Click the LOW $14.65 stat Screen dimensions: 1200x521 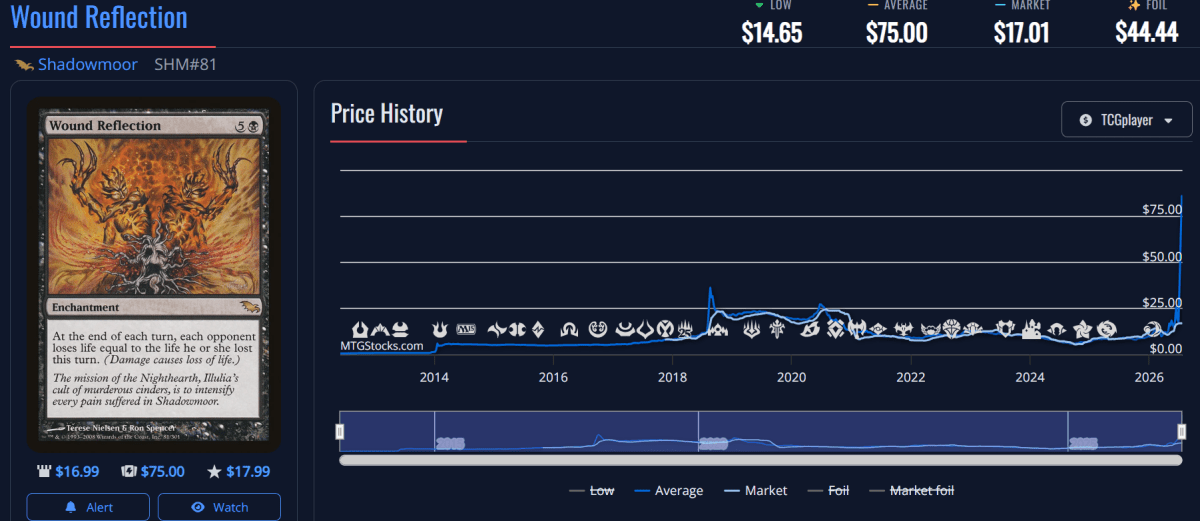point(772,24)
